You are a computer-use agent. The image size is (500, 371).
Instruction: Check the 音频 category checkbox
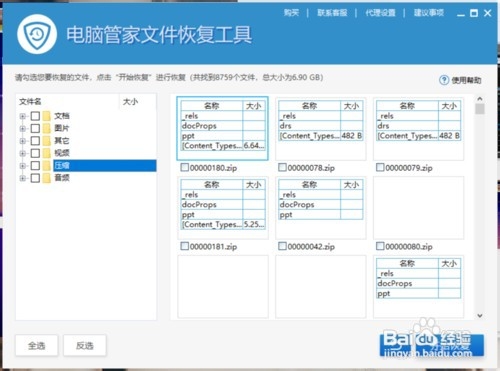35,178
